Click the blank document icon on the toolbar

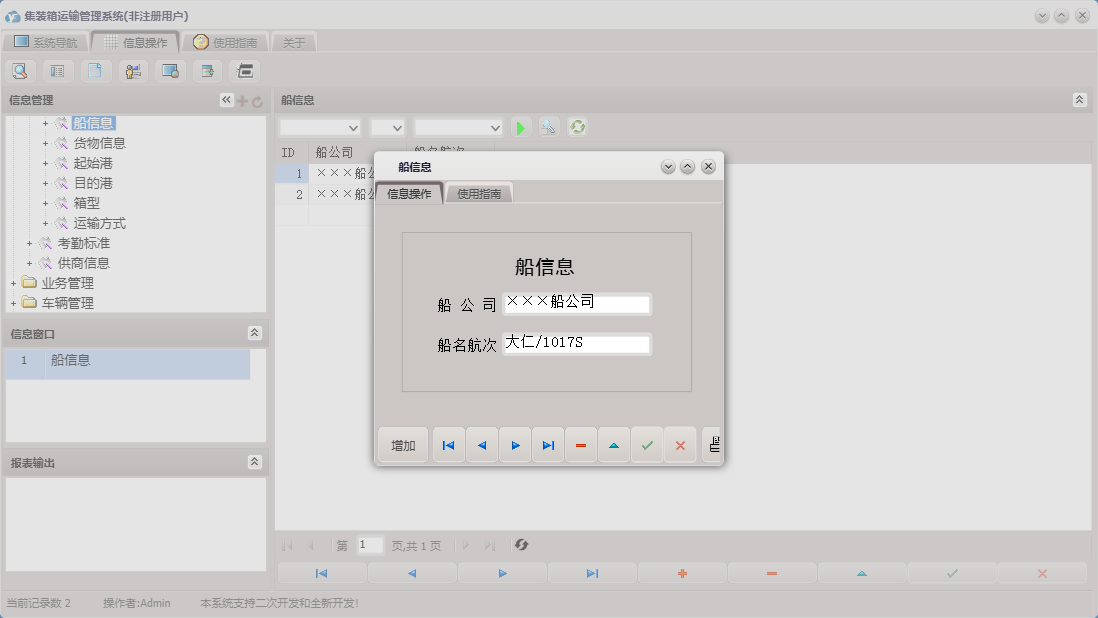pos(95,70)
